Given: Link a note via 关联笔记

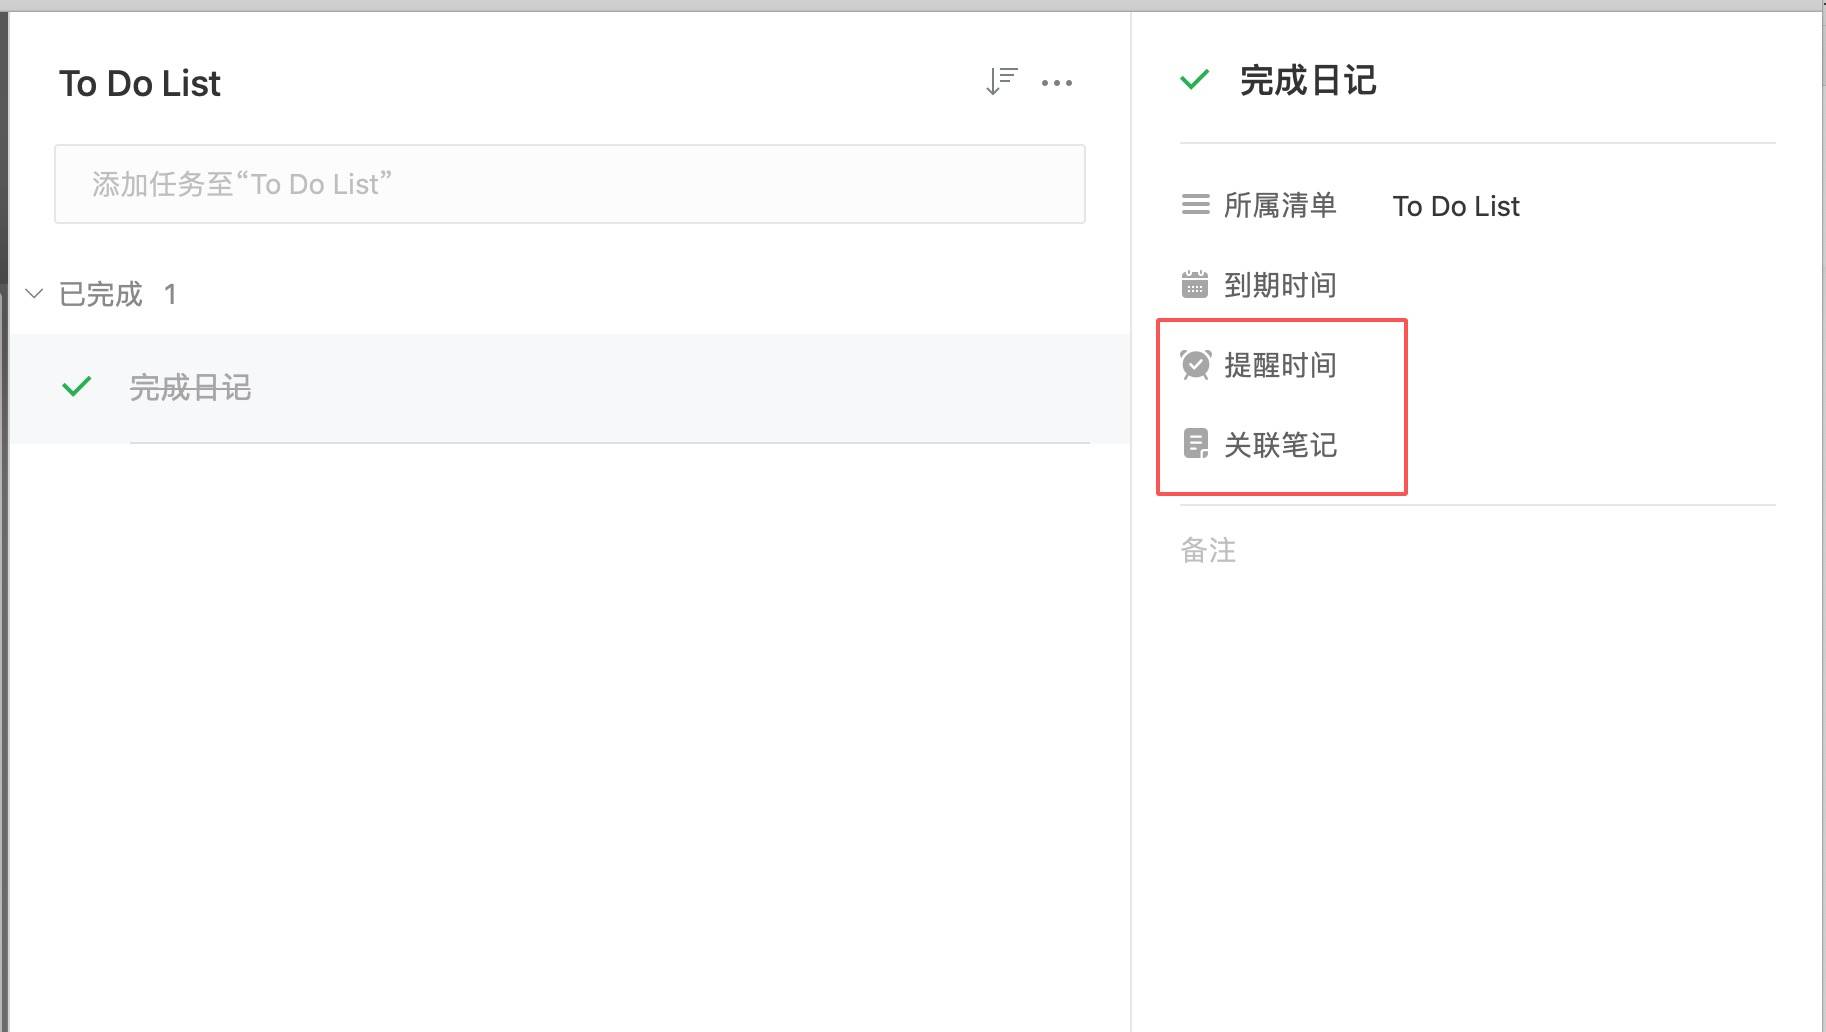Looking at the screenshot, I should [1280, 445].
